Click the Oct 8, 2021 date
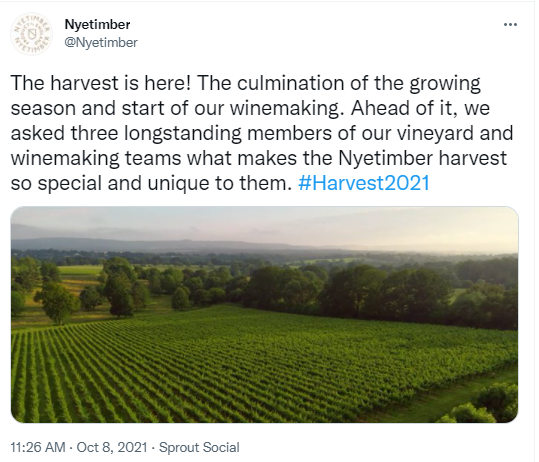Image resolution: width=539 pixels, height=462 pixels. [112, 447]
